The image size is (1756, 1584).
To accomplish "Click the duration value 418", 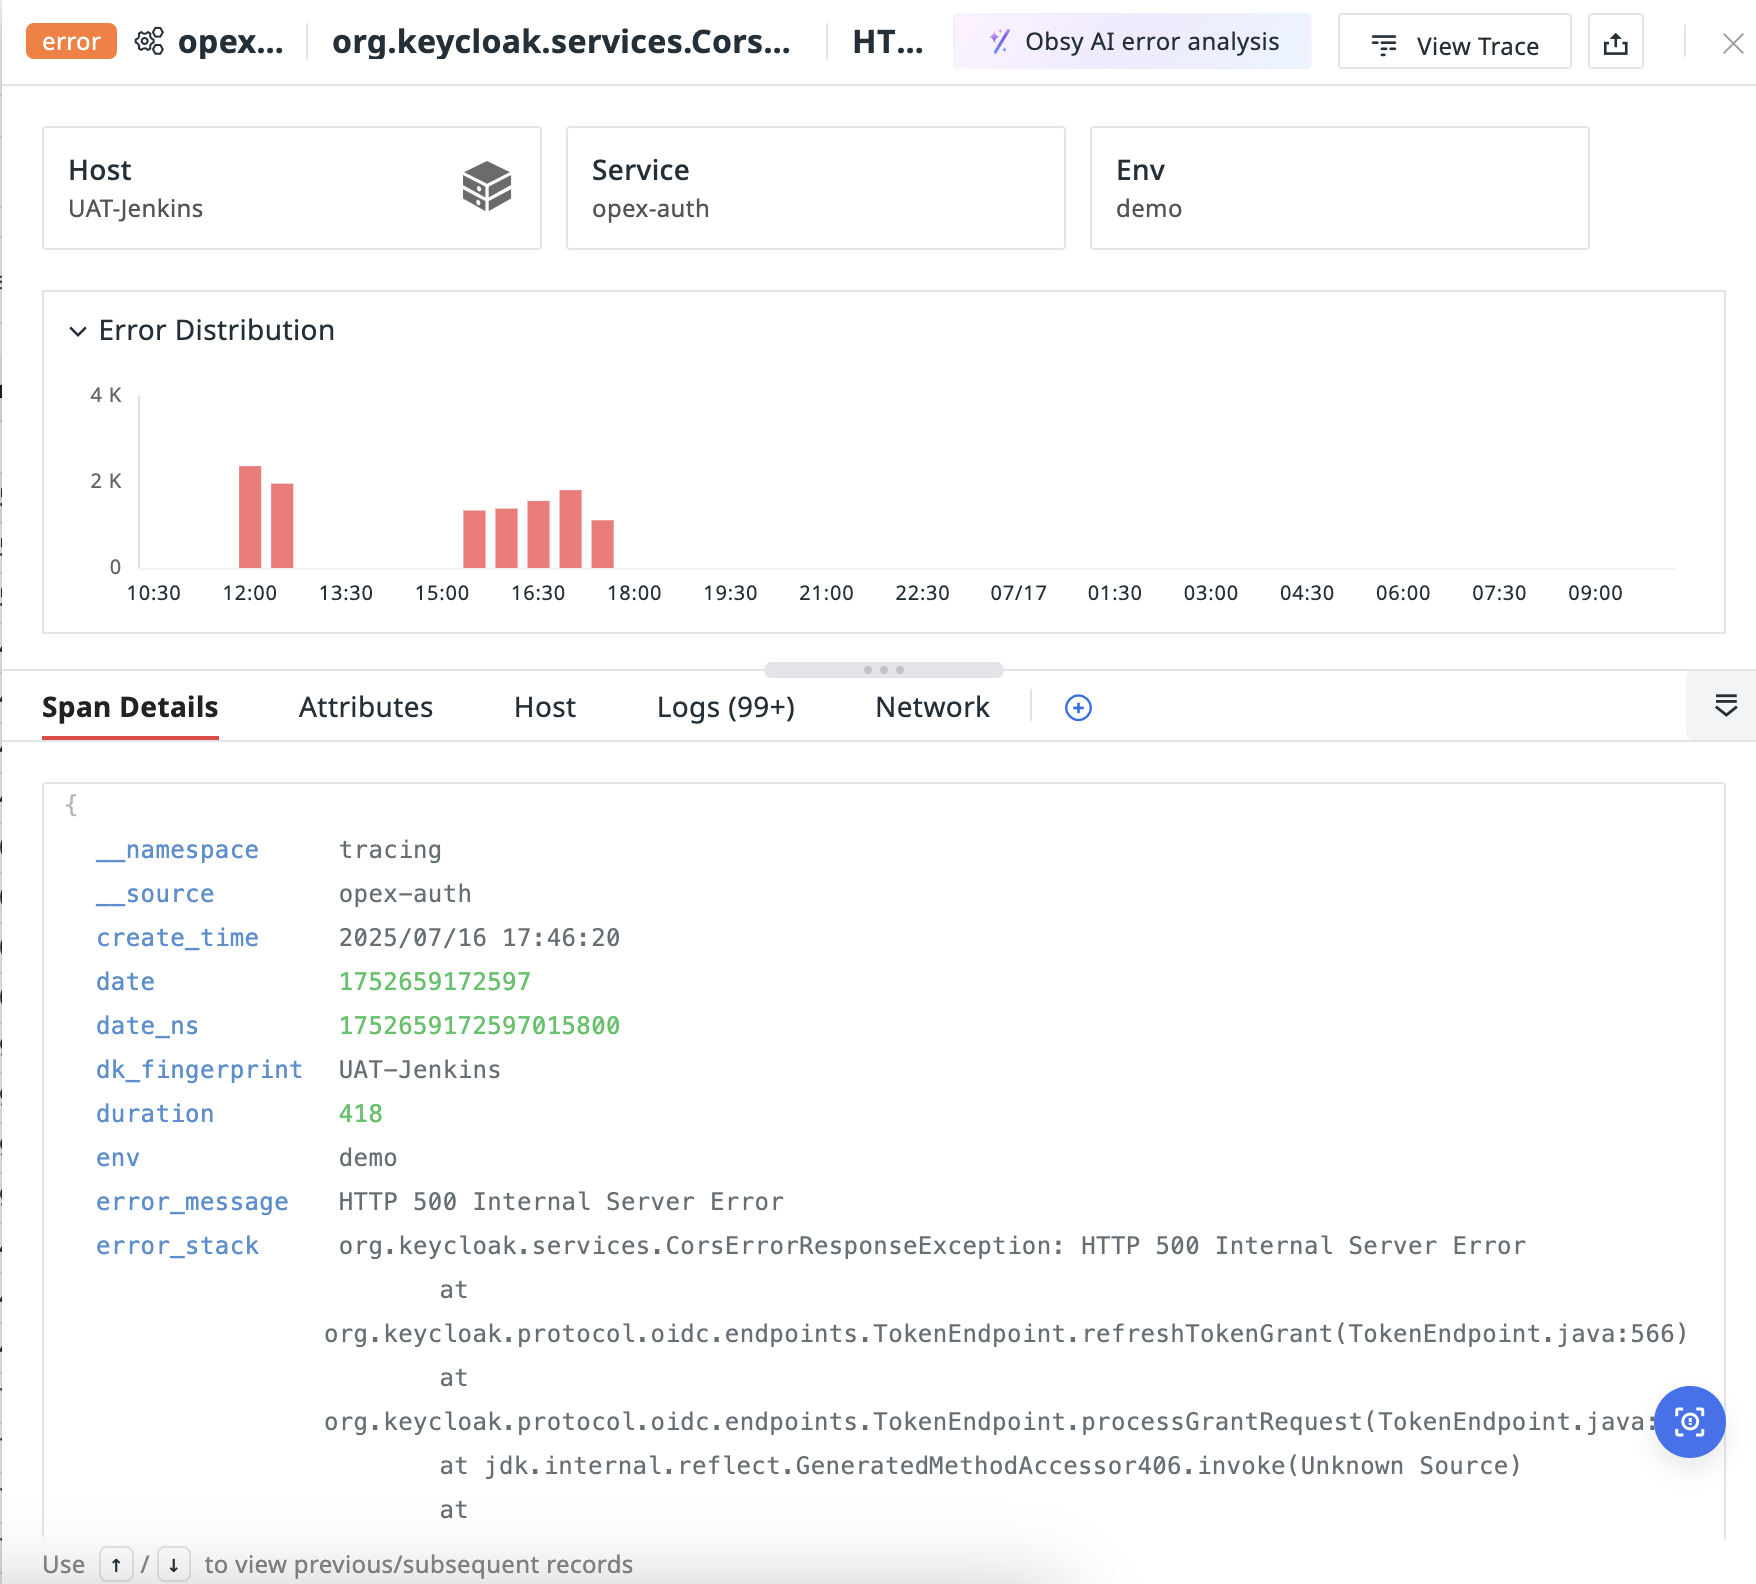I will [361, 1114].
